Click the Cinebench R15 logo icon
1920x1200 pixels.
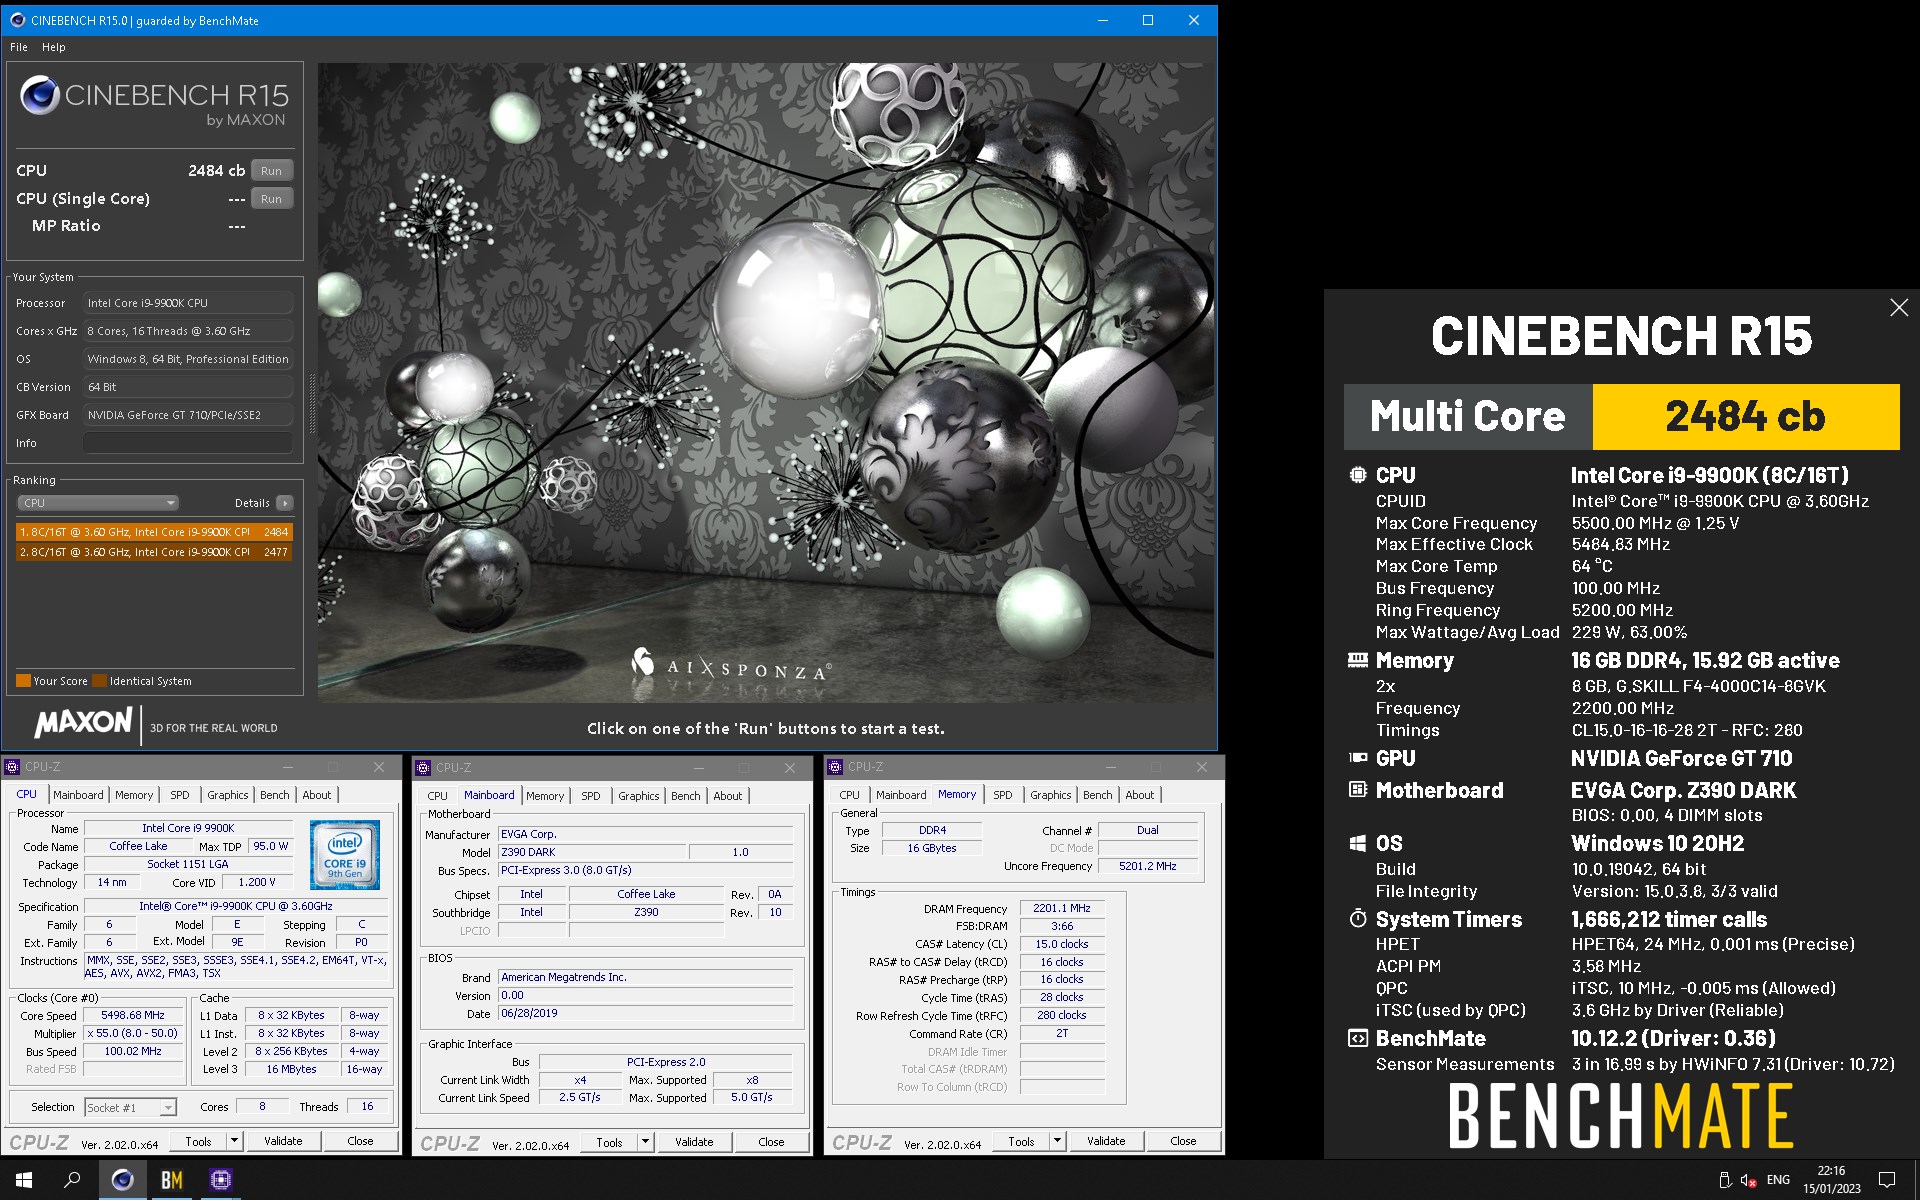pyautogui.click(x=40, y=95)
